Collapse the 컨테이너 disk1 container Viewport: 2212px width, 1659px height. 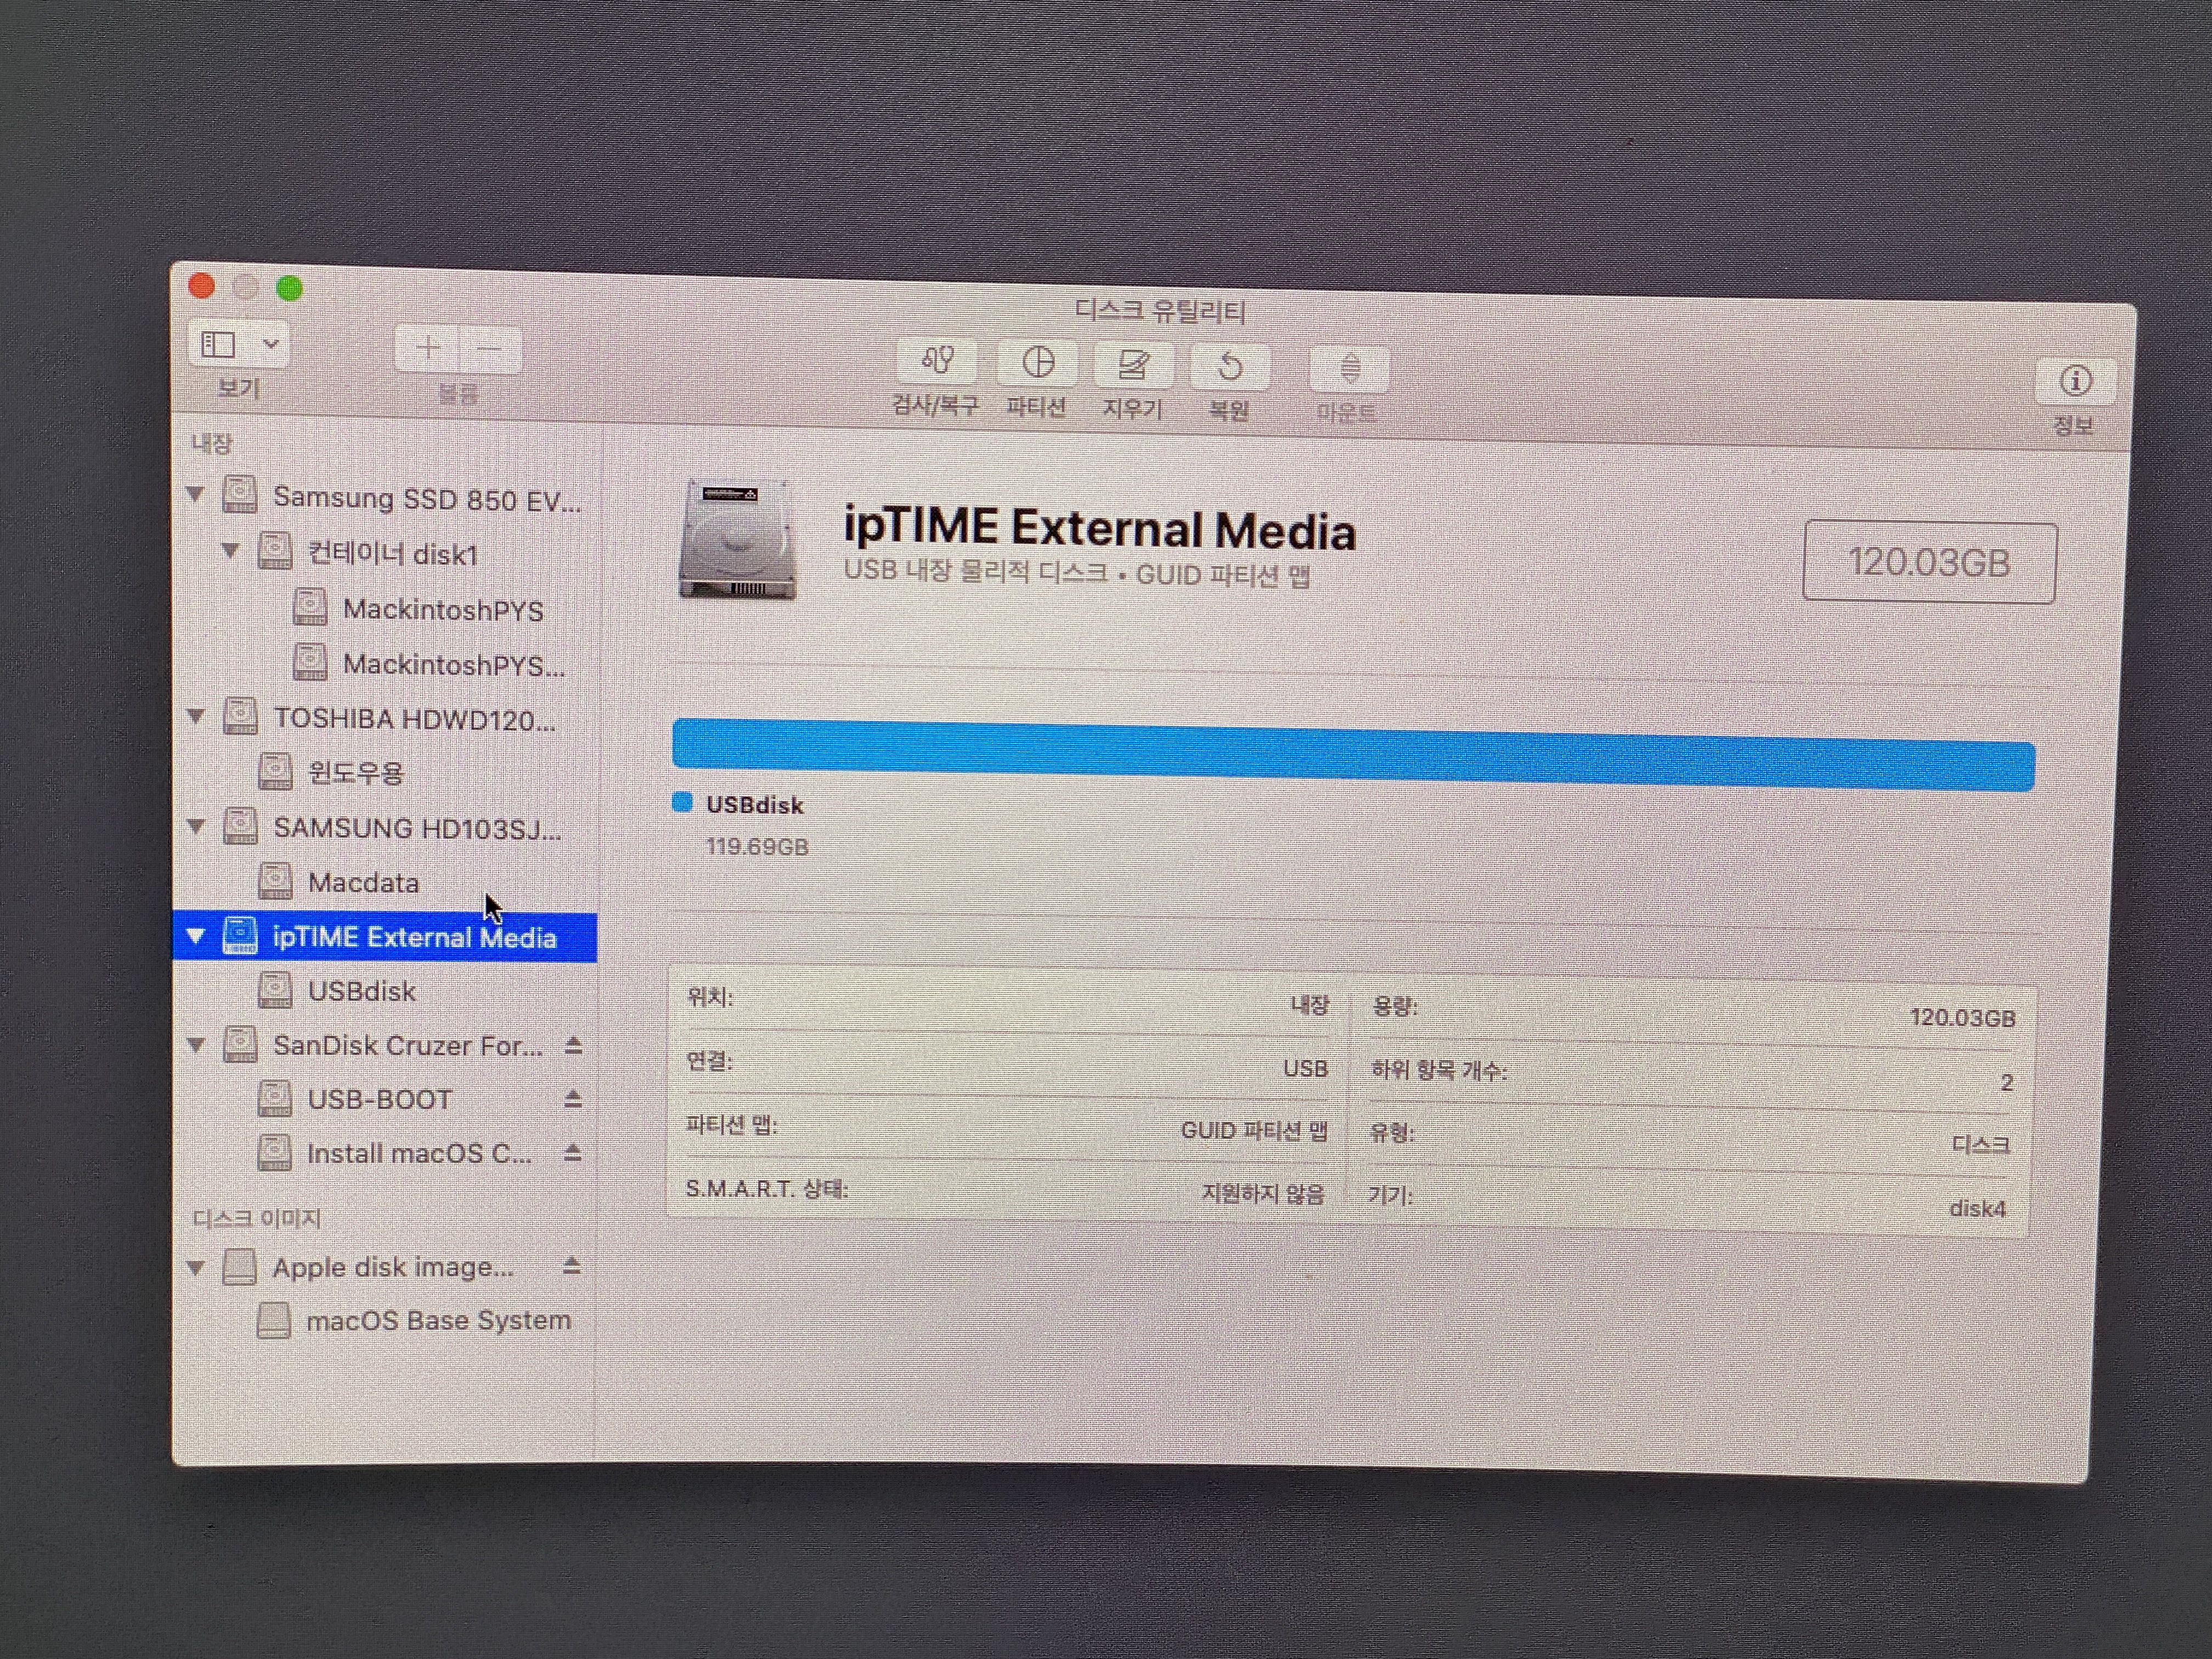pos(231,550)
